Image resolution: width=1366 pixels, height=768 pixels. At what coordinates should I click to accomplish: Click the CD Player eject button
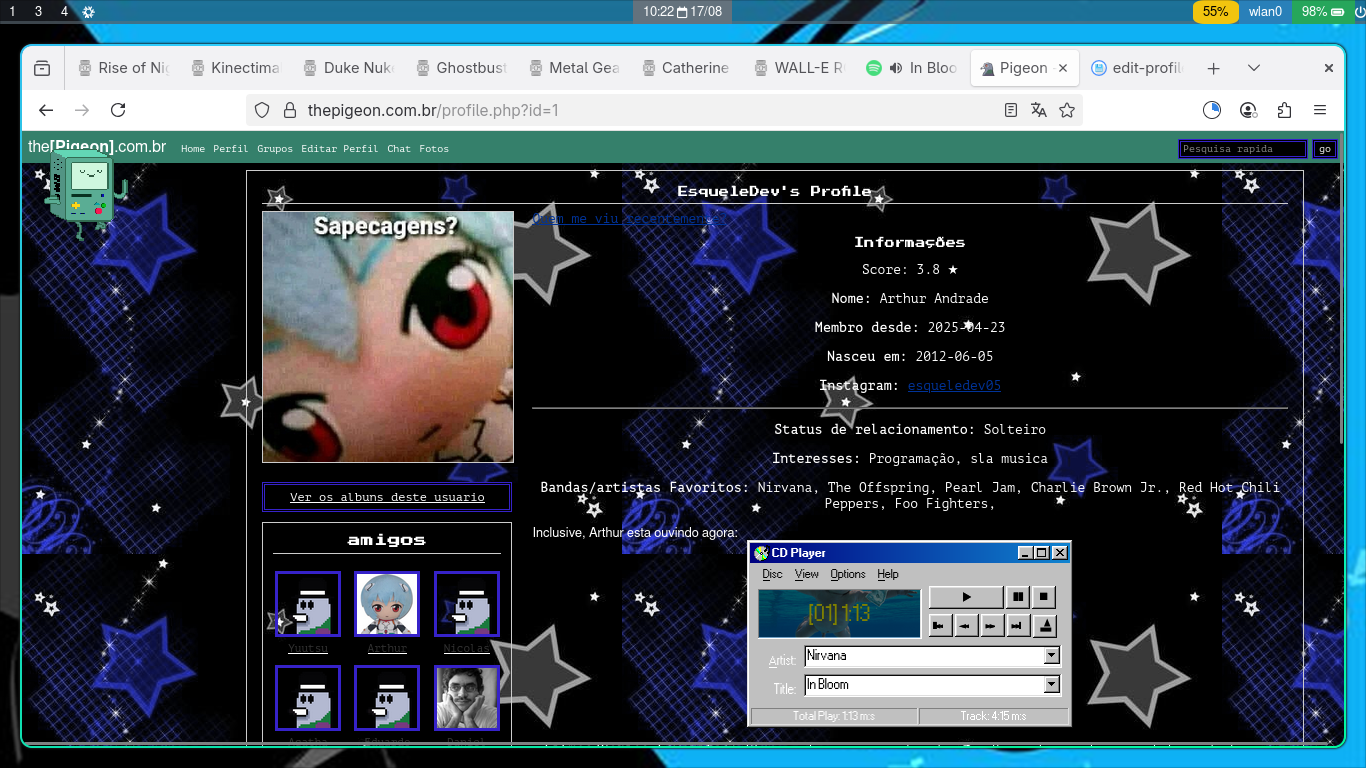click(x=1044, y=626)
